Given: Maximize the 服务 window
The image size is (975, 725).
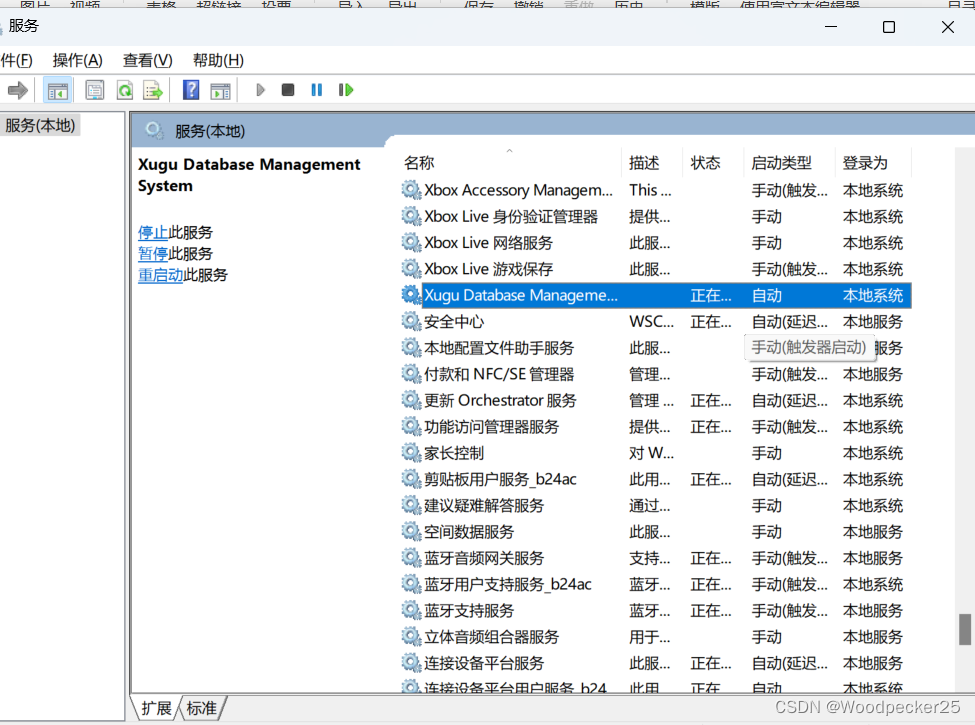Looking at the screenshot, I should click(889, 27).
